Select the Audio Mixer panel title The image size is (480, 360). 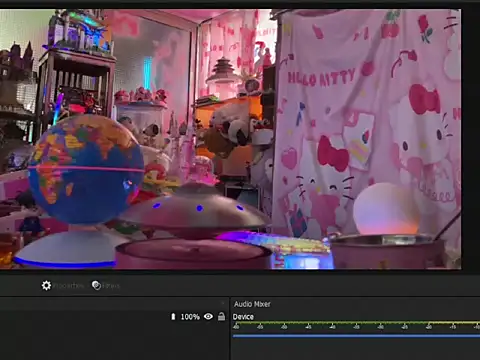click(x=252, y=304)
